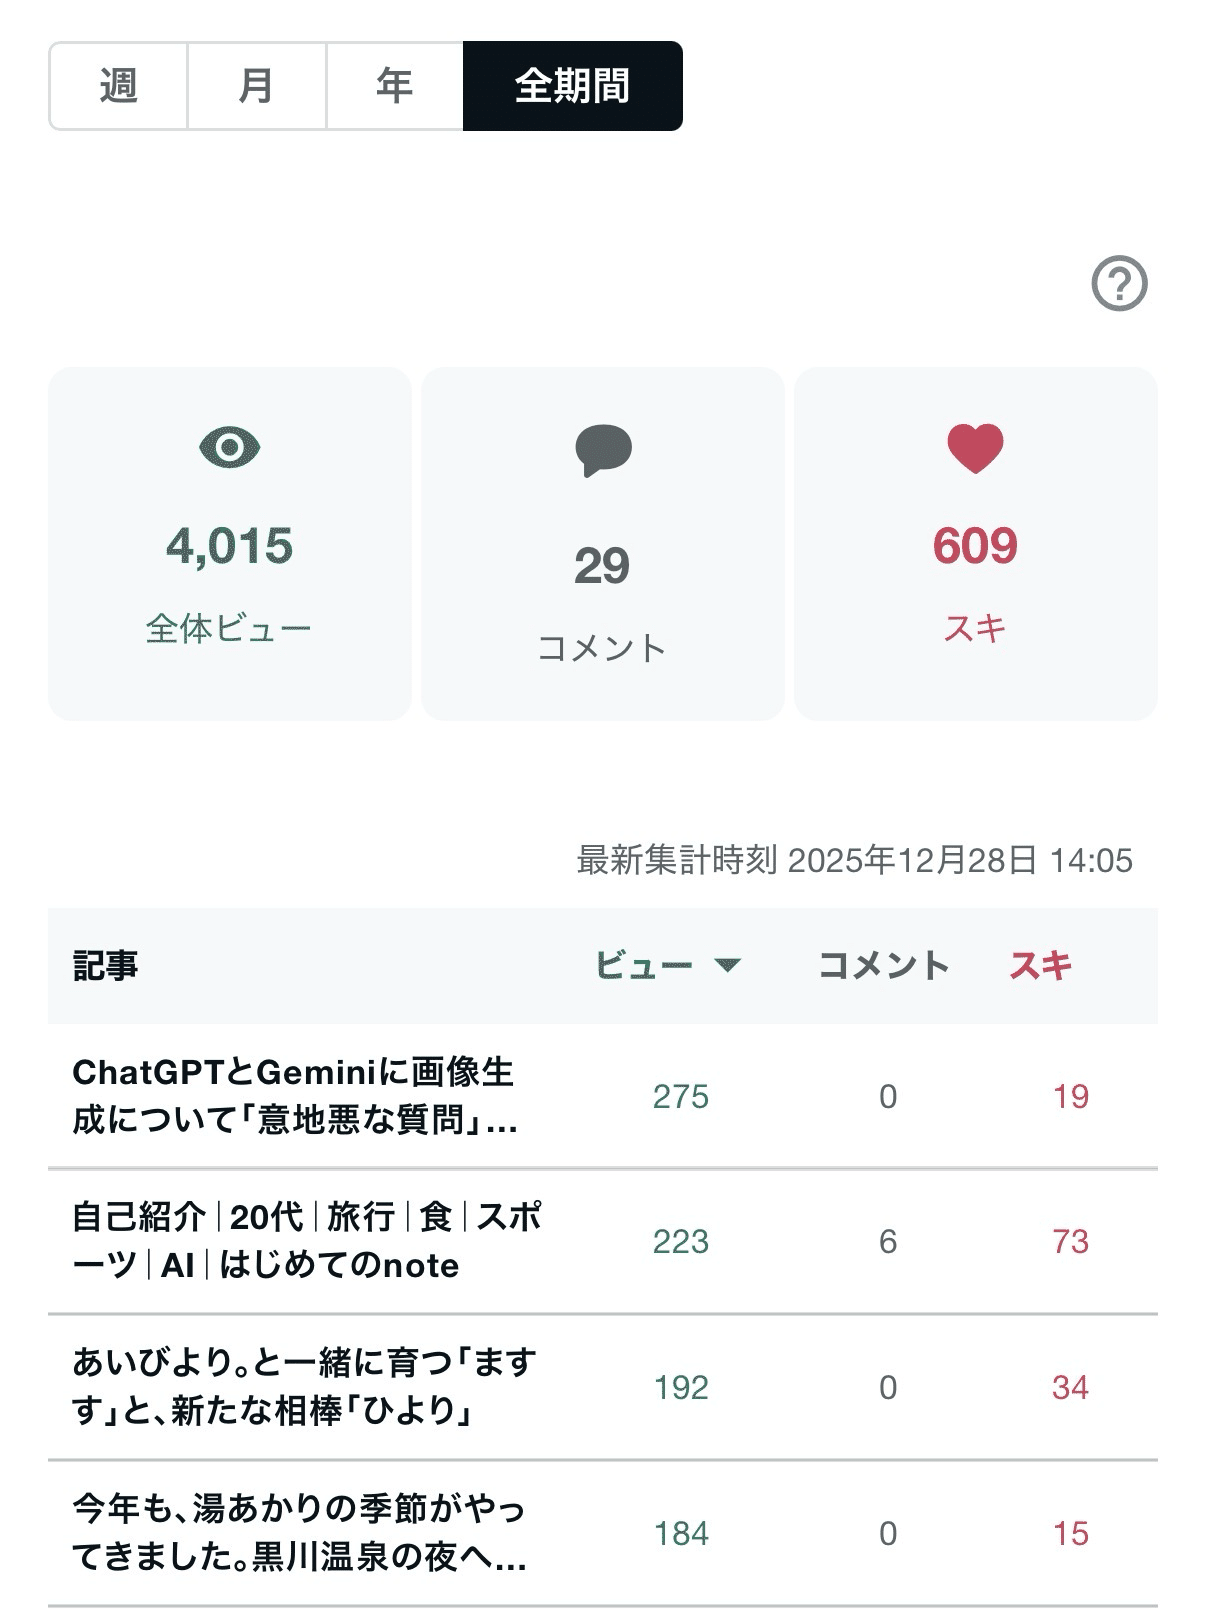The width and height of the screenshot is (1206, 1614).
Task: Open the 自己紹介 self-introduction article
Action: [x=305, y=1241]
